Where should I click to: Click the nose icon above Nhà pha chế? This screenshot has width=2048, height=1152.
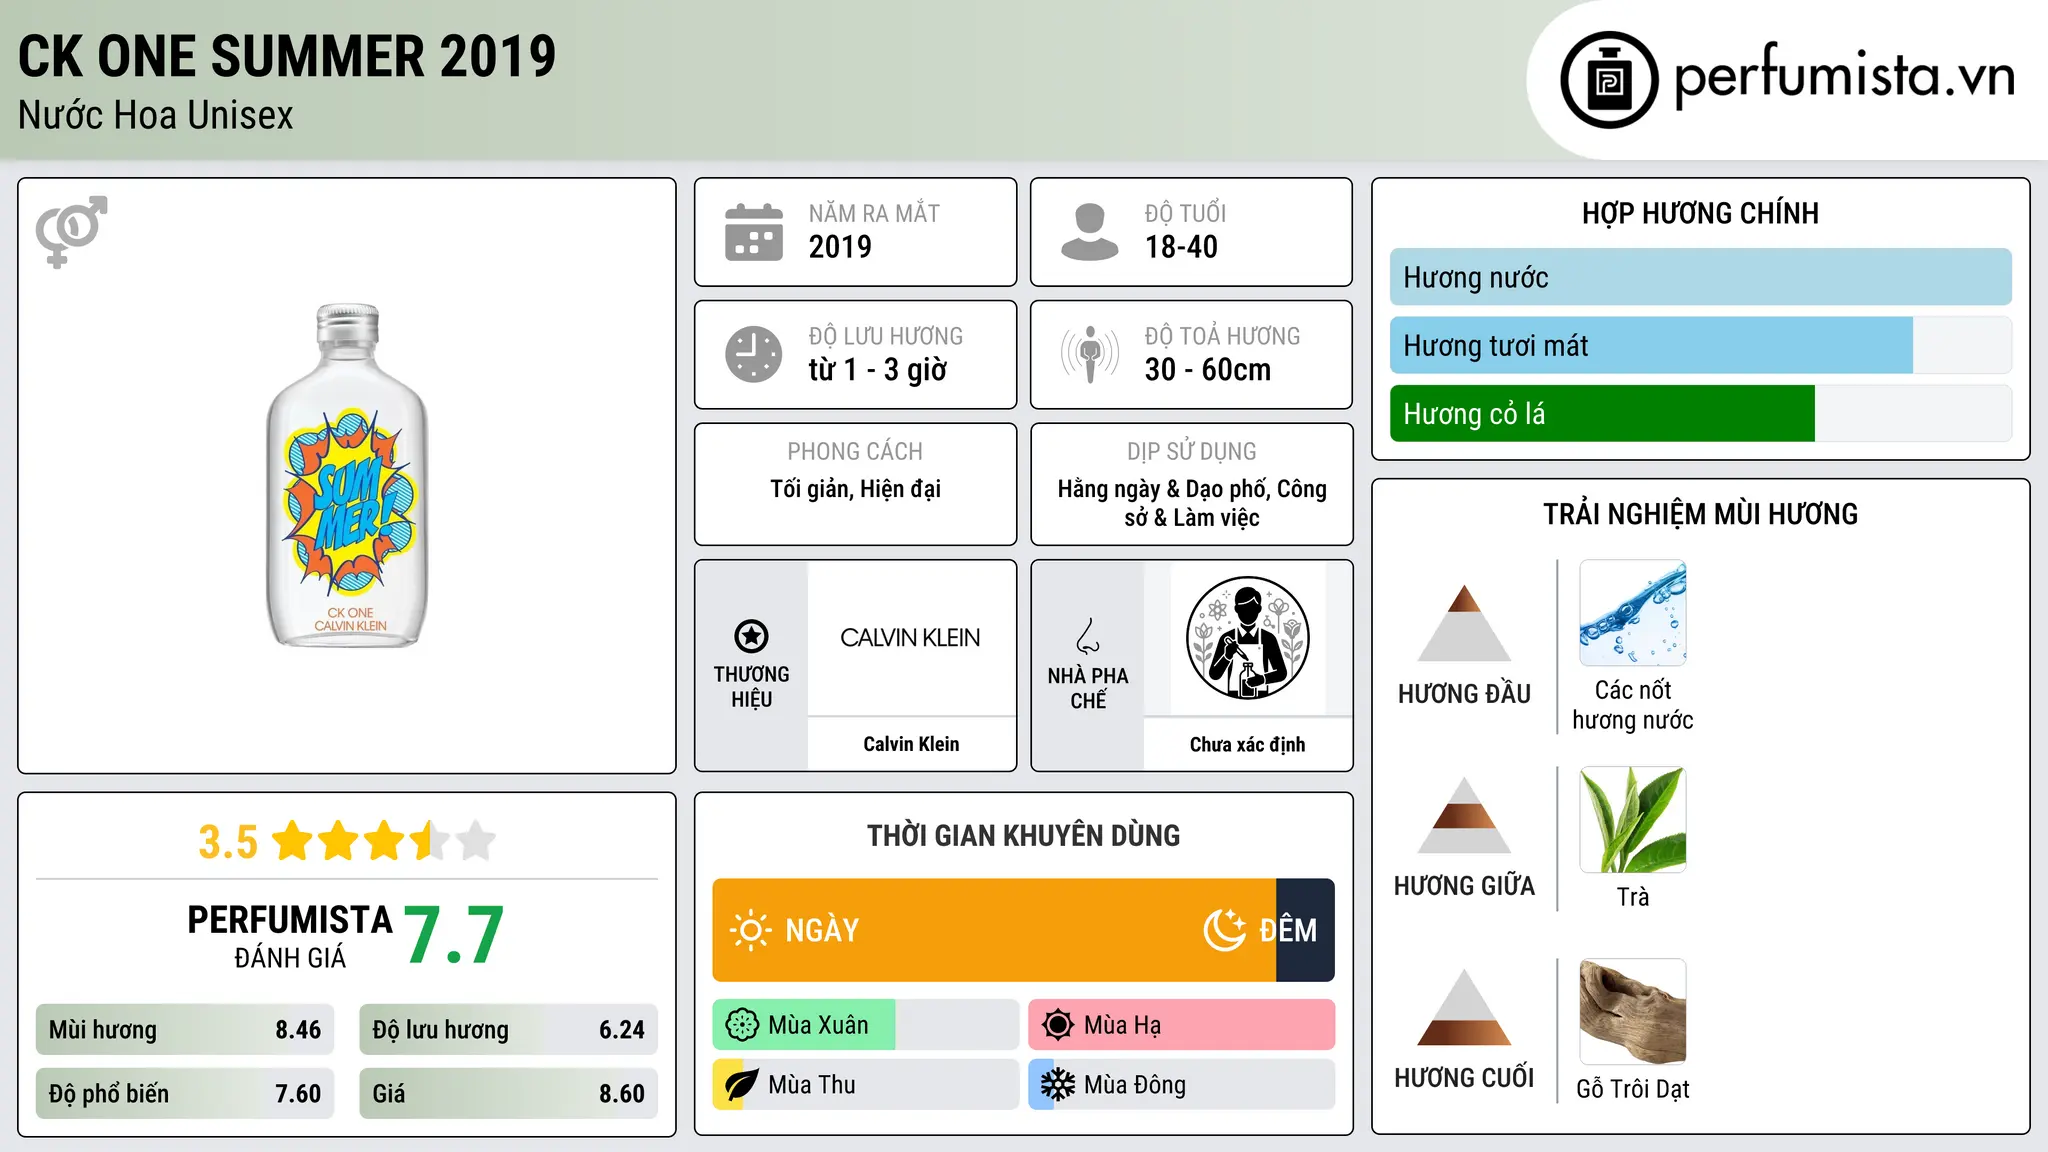click(x=1088, y=636)
